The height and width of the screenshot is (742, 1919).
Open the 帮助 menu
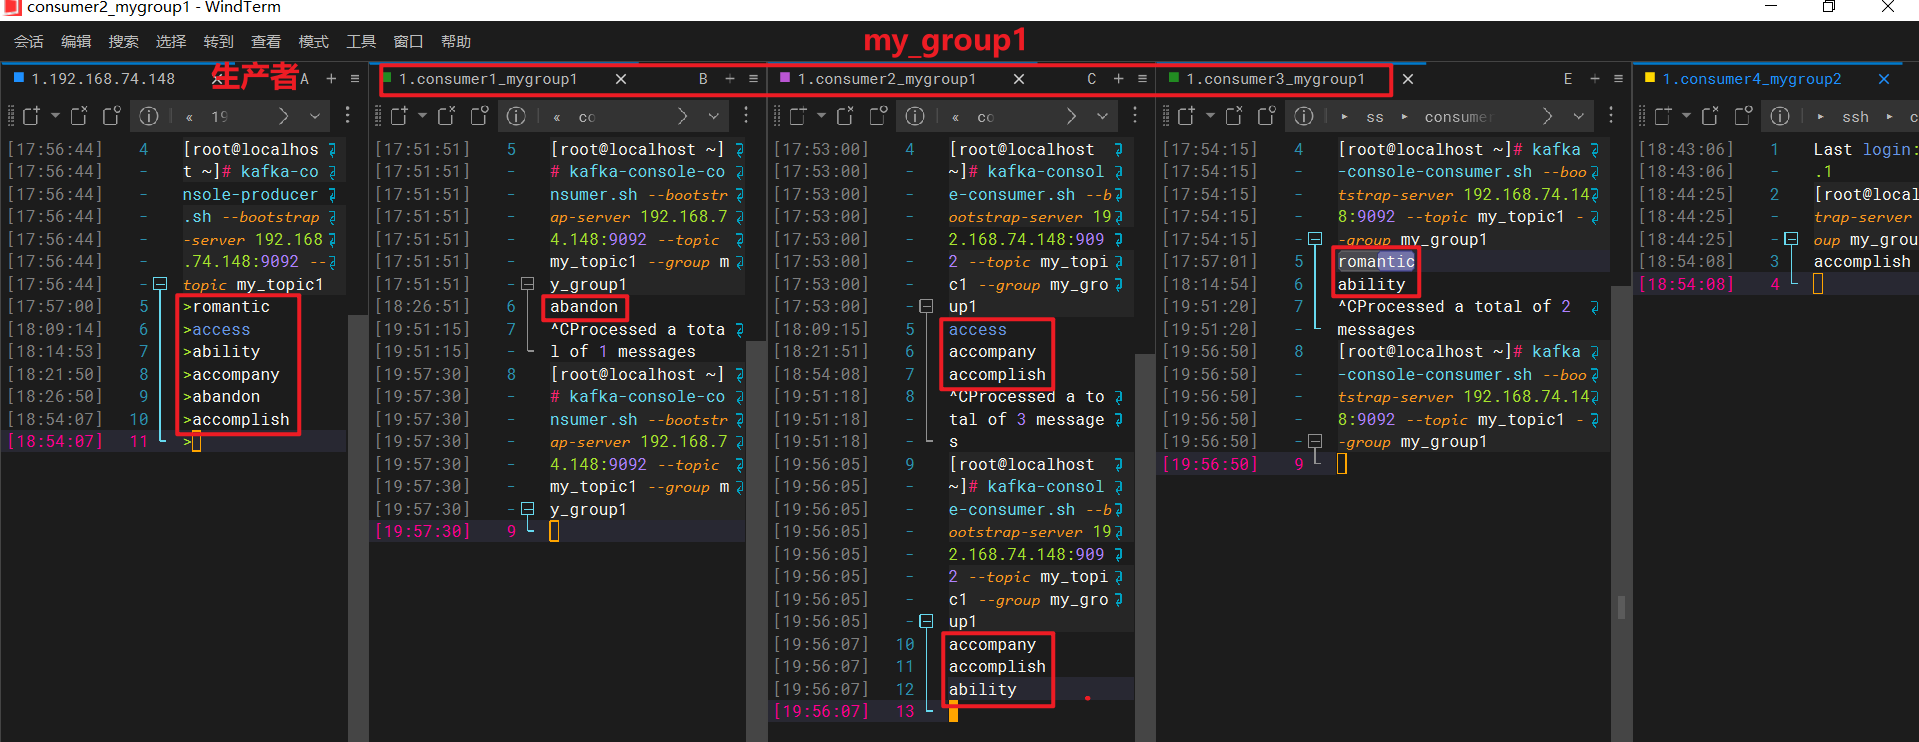[x=456, y=41]
